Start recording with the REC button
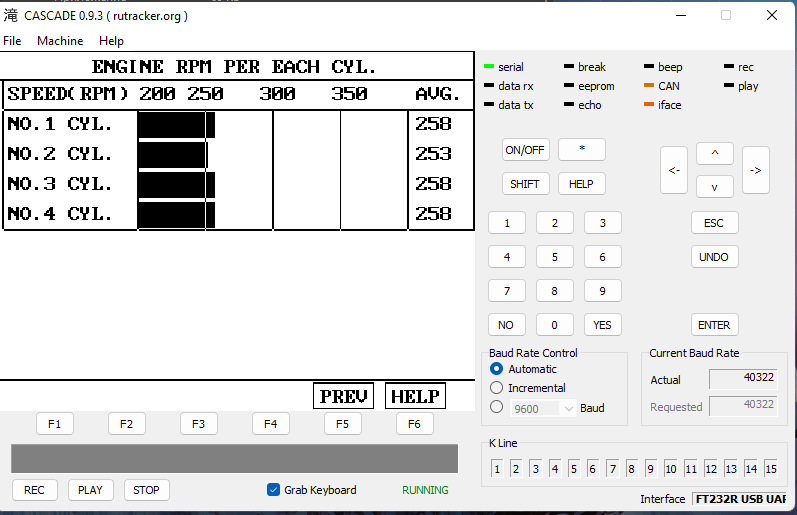 [34, 490]
